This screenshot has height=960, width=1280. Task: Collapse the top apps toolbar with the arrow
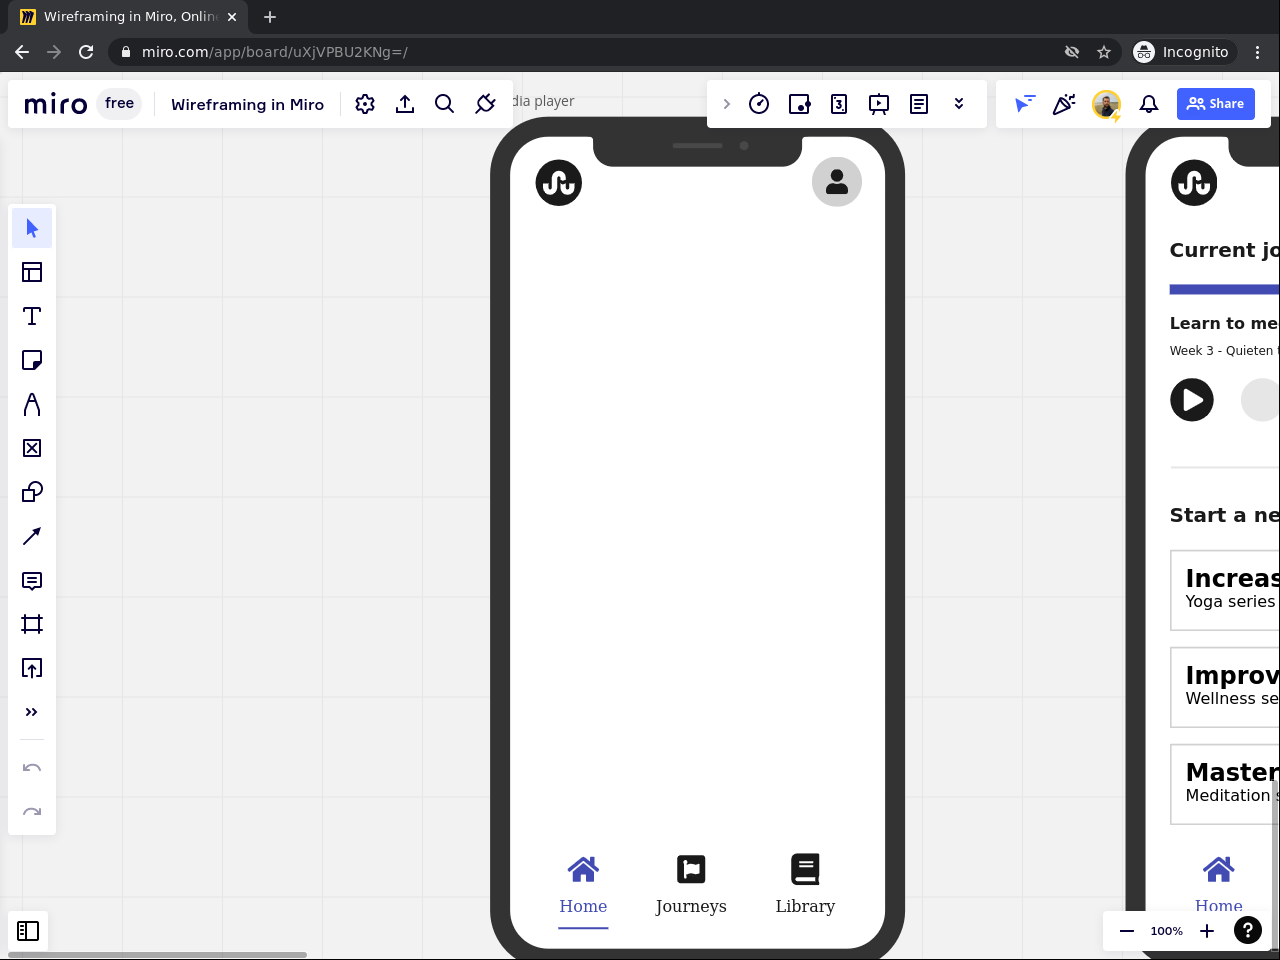click(727, 104)
